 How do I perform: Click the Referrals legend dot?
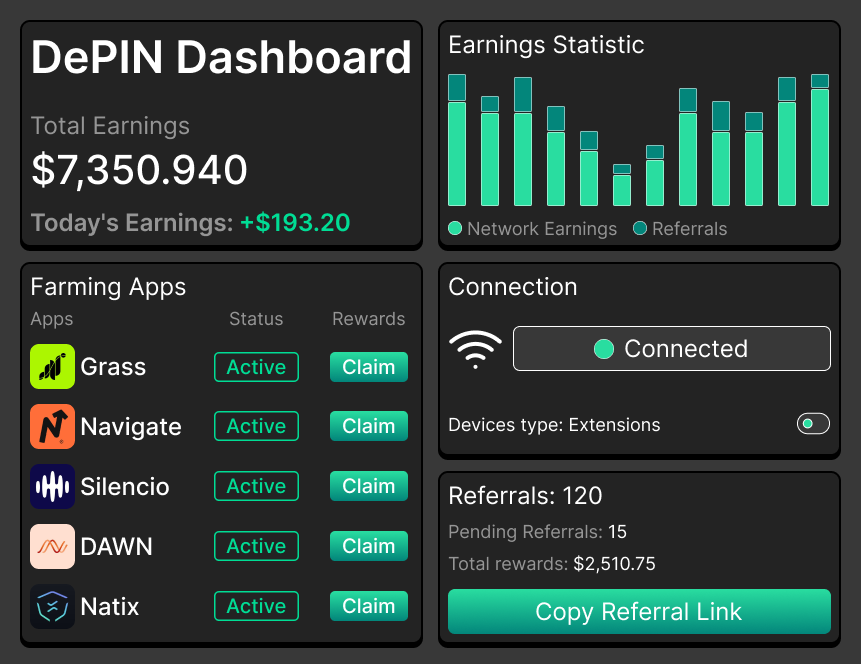pyautogui.click(x=640, y=229)
